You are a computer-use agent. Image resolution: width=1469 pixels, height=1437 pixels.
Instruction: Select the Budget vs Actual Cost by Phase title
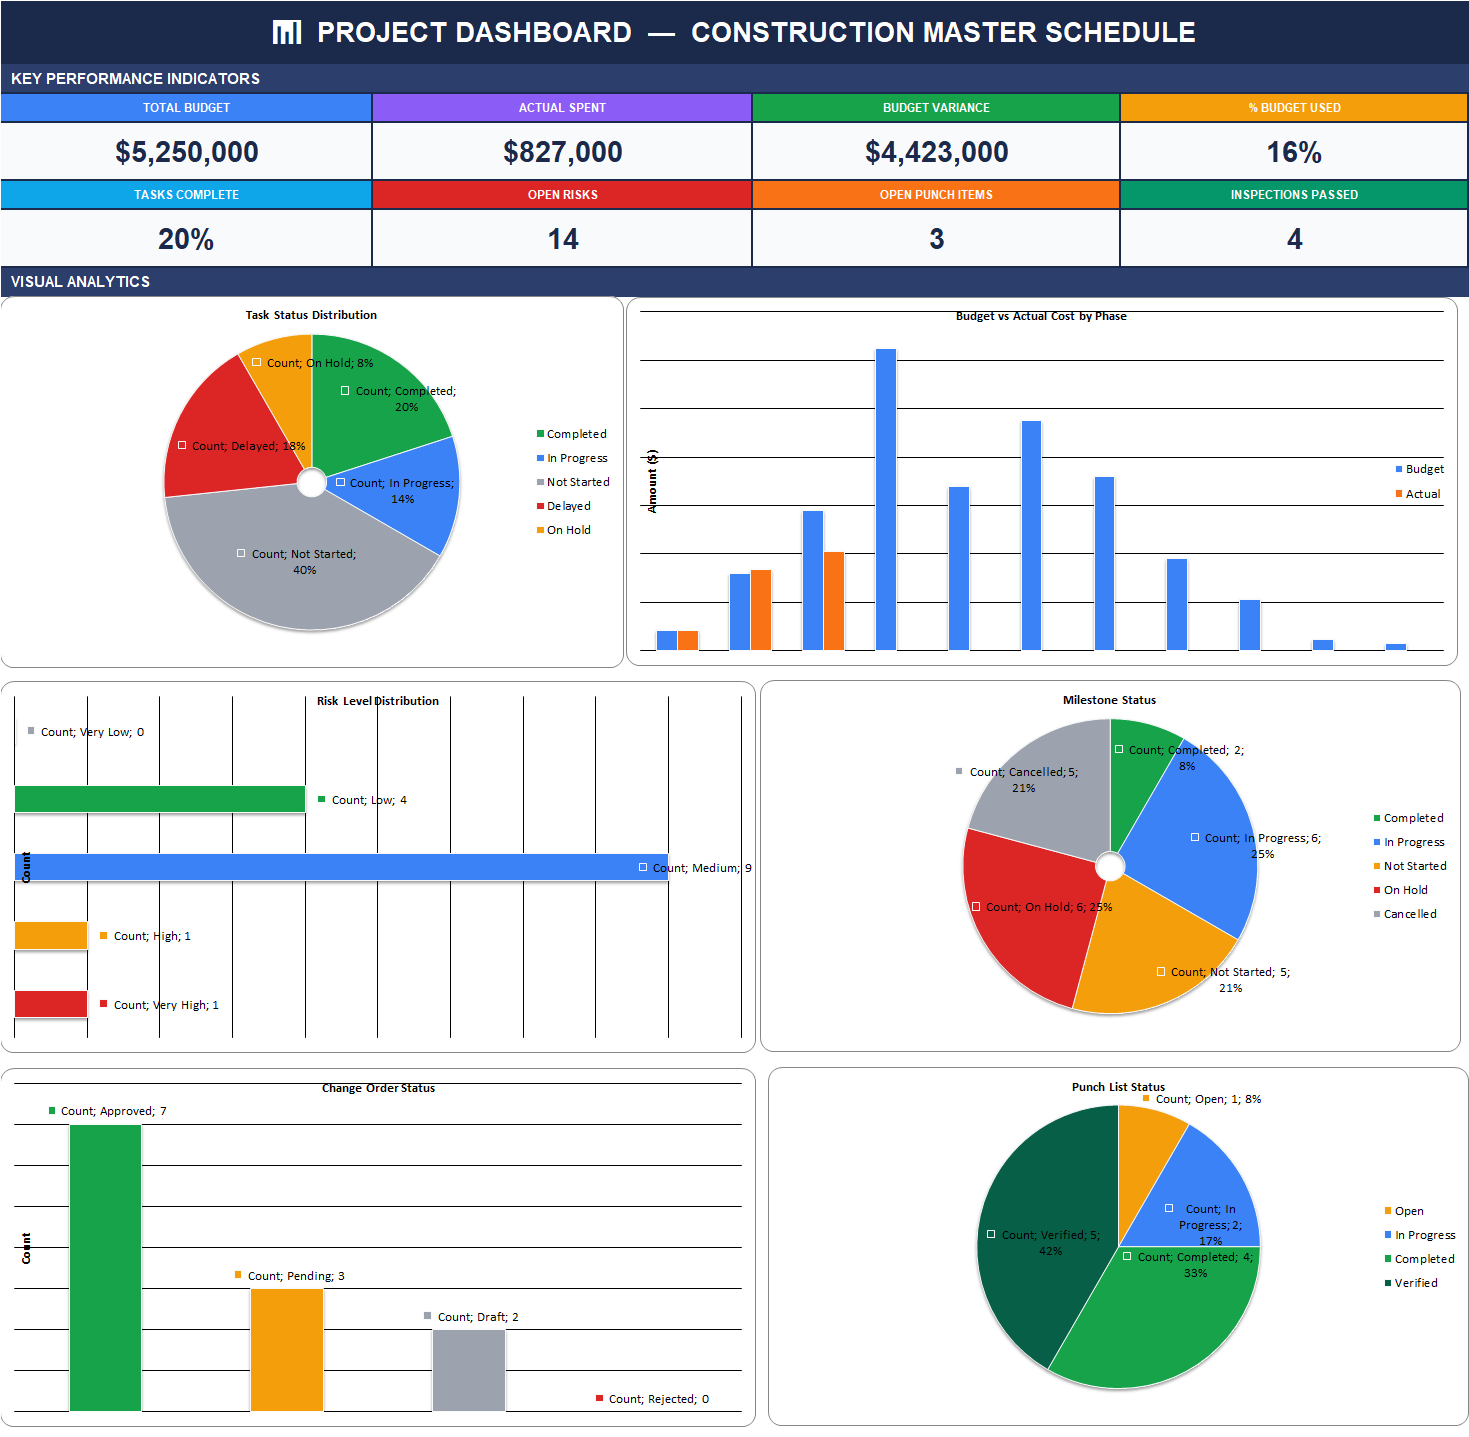[1041, 316]
